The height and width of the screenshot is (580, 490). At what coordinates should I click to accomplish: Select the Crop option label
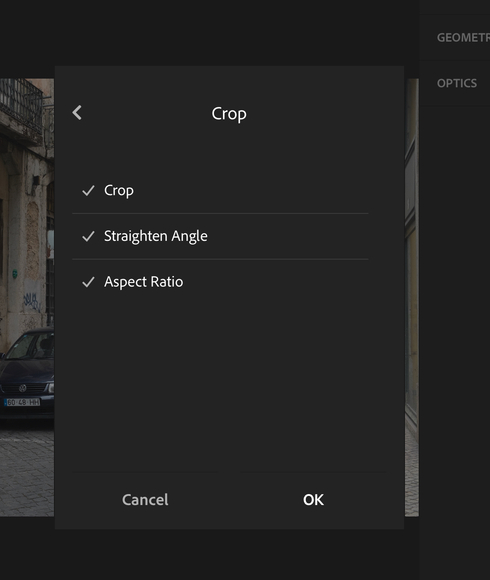(119, 191)
